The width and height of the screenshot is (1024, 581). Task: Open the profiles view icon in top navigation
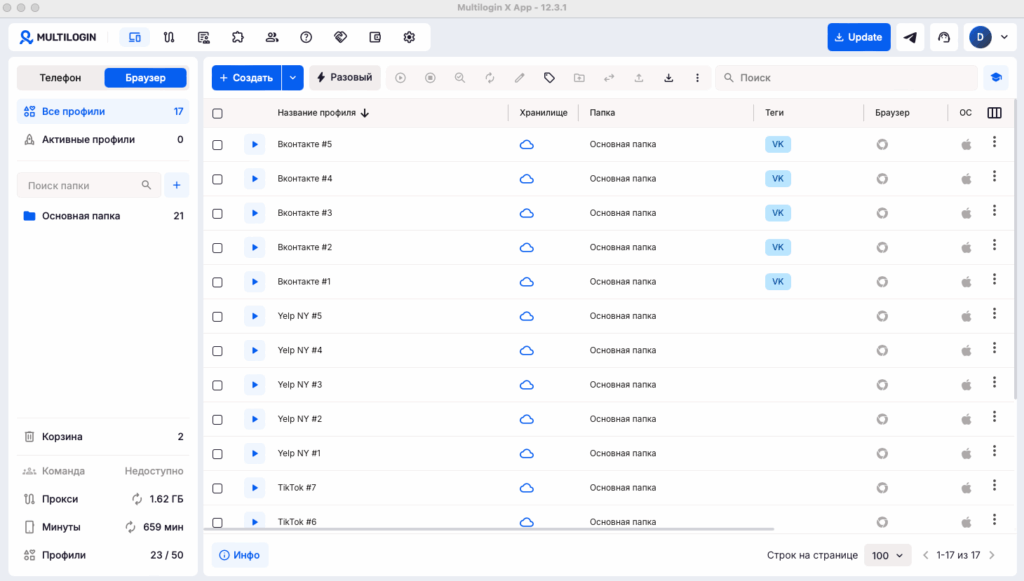[135, 37]
